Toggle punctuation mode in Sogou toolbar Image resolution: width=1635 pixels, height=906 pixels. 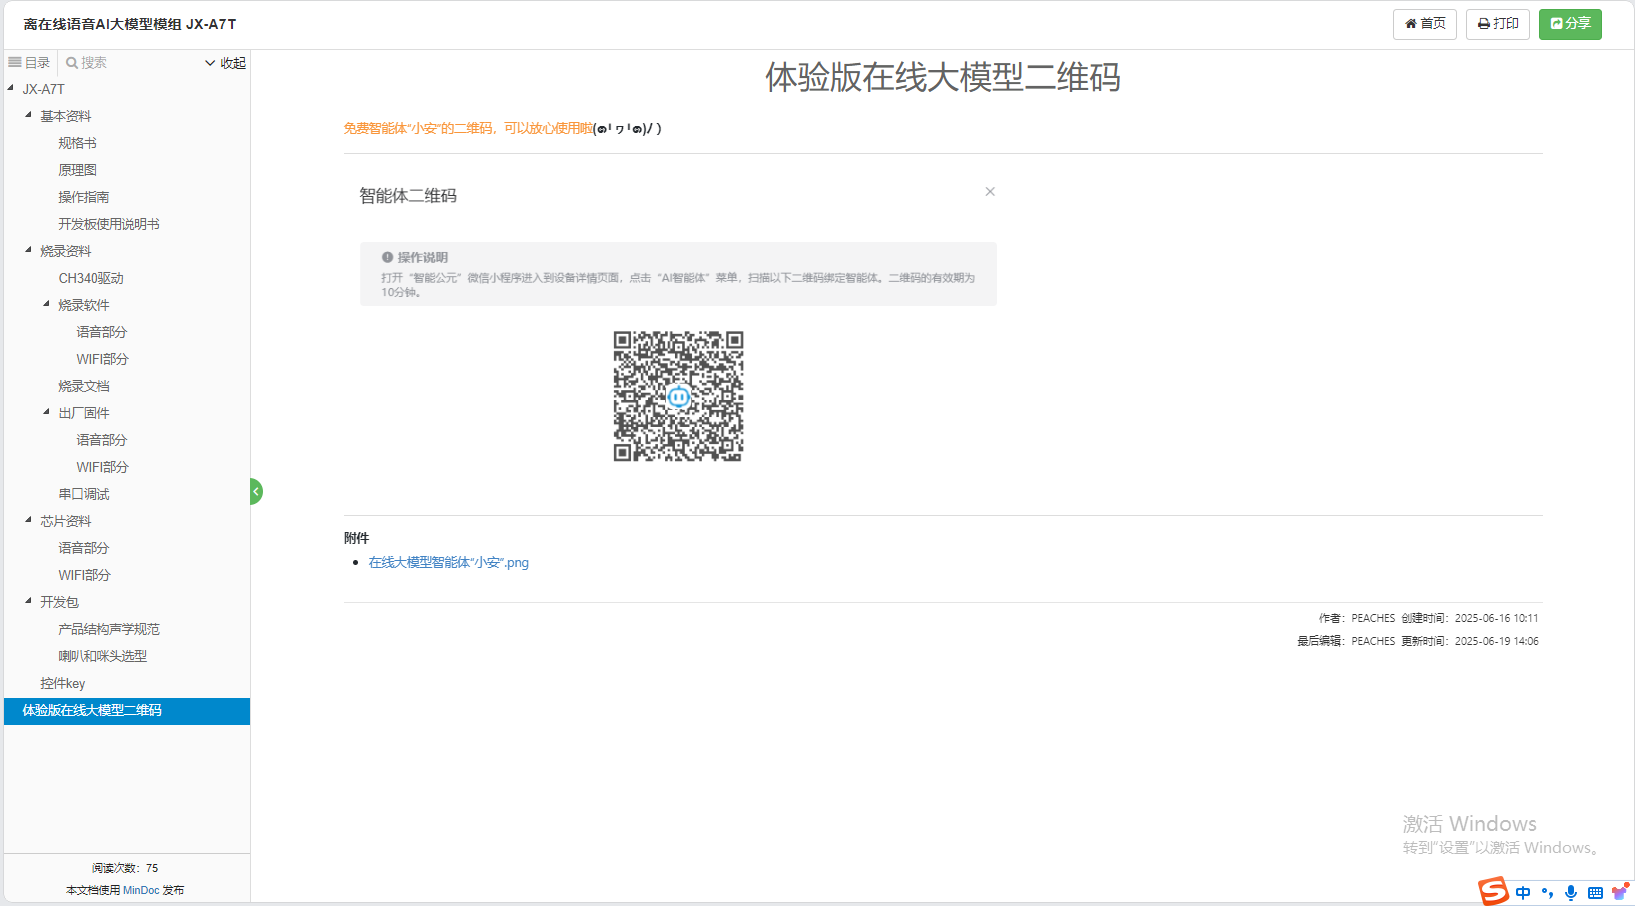[x=1548, y=893]
